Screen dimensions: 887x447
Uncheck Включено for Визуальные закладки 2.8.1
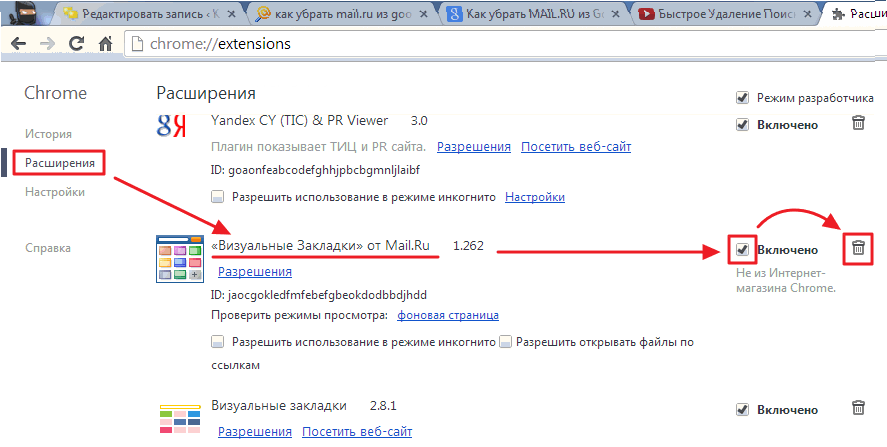click(x=743, y=409)
